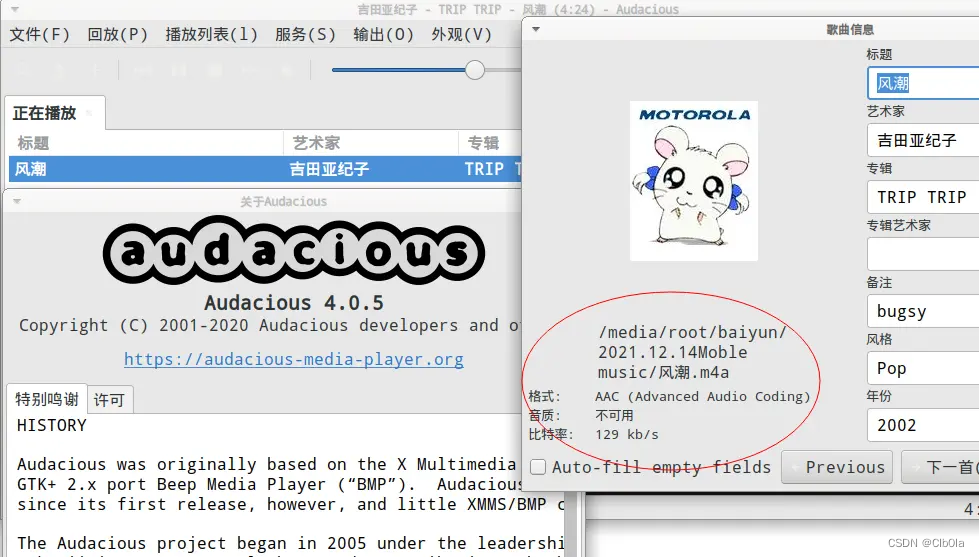Click the 标题 field containing 风潮
Image resolution: width=979 pixels, height=557 pixels.
tap(923, 84)
